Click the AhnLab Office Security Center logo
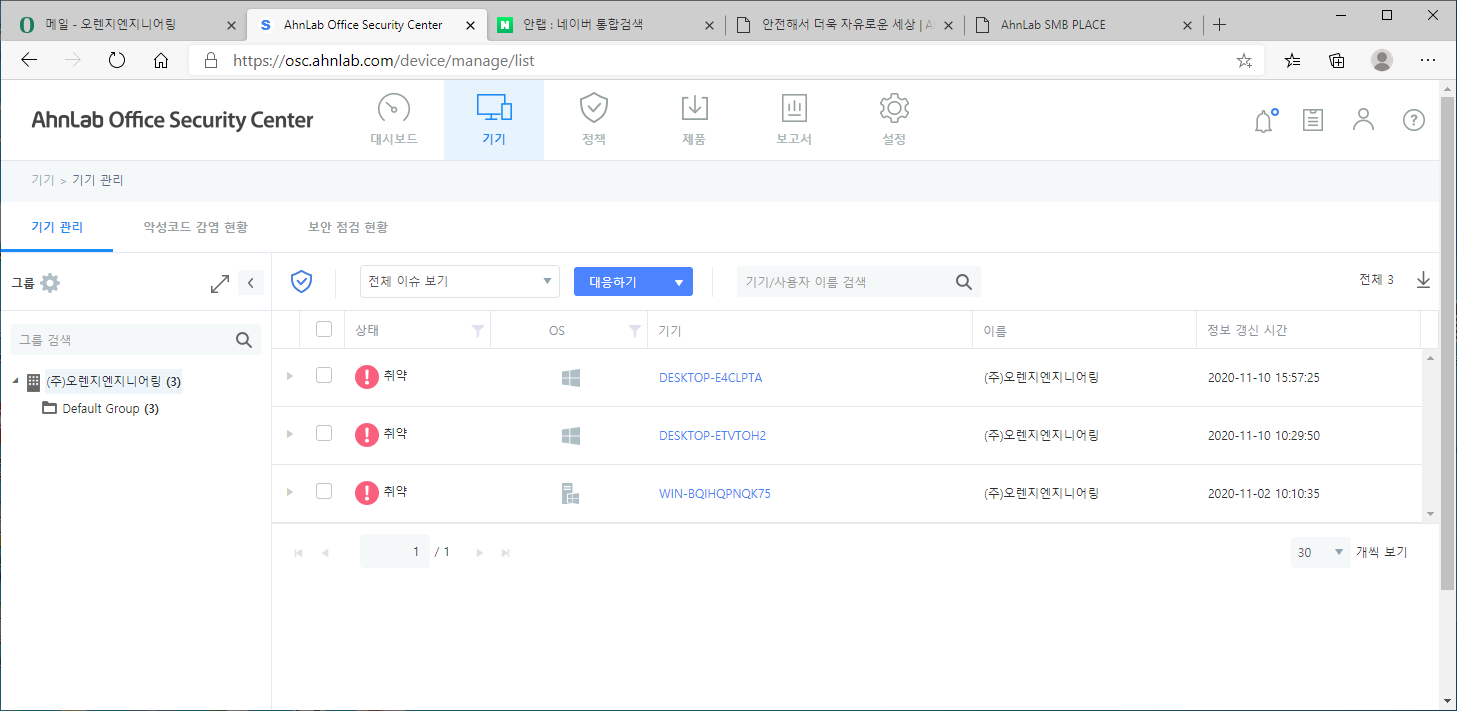This screenshot has width=1457, height=711. (x=172, y=120)
